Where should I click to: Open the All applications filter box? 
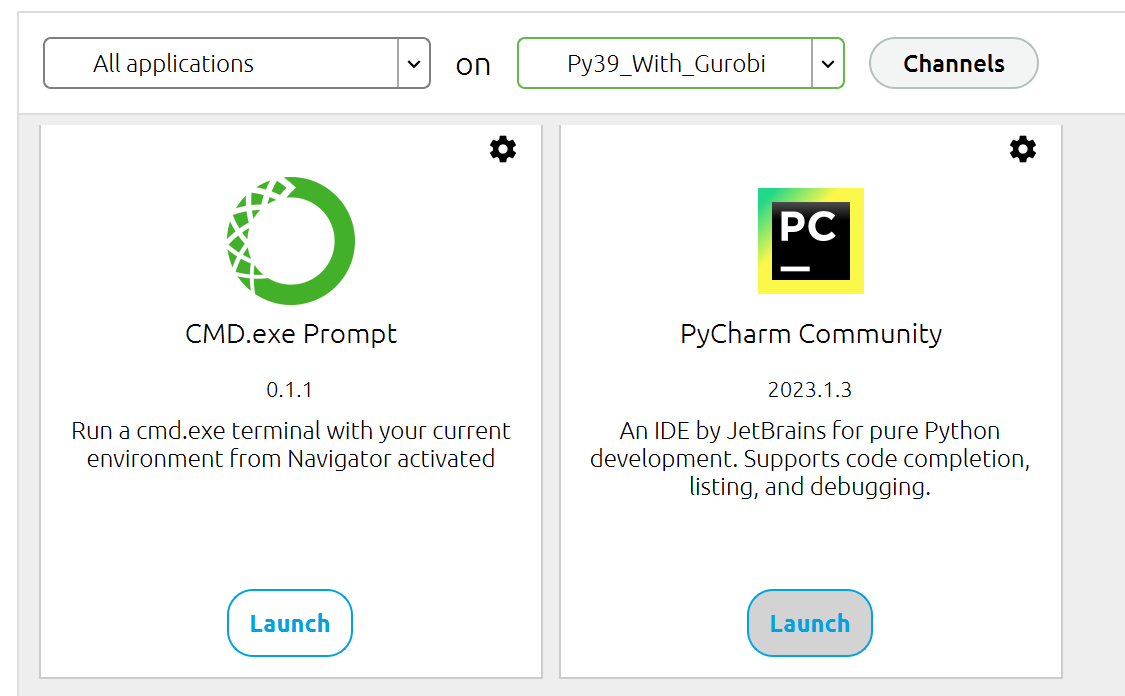tap(221, 64)
